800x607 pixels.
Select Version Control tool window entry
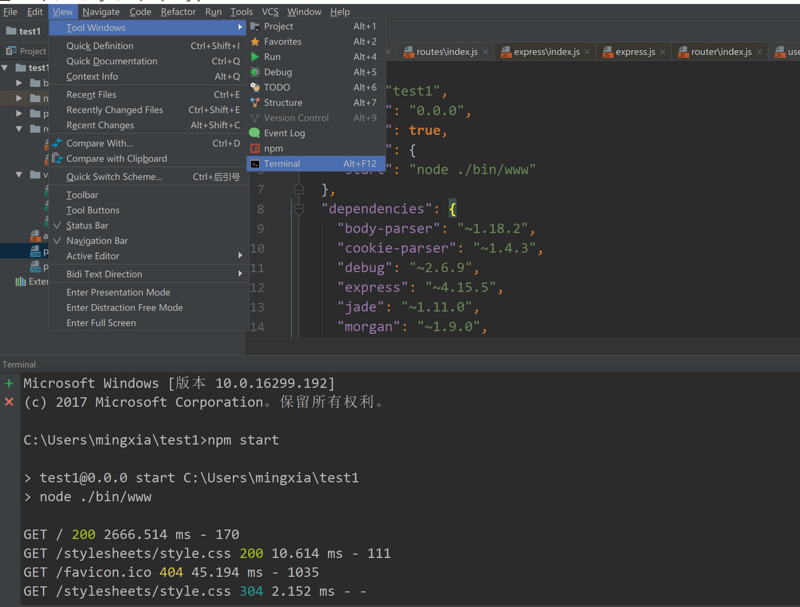point(315,118)
